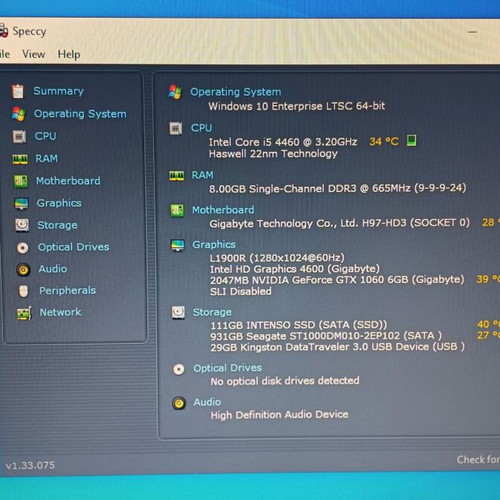
Task: Click Gigabyte Technology H97-HD3 motherboard text
Action: pyautogui.click(x=340, y=223)
